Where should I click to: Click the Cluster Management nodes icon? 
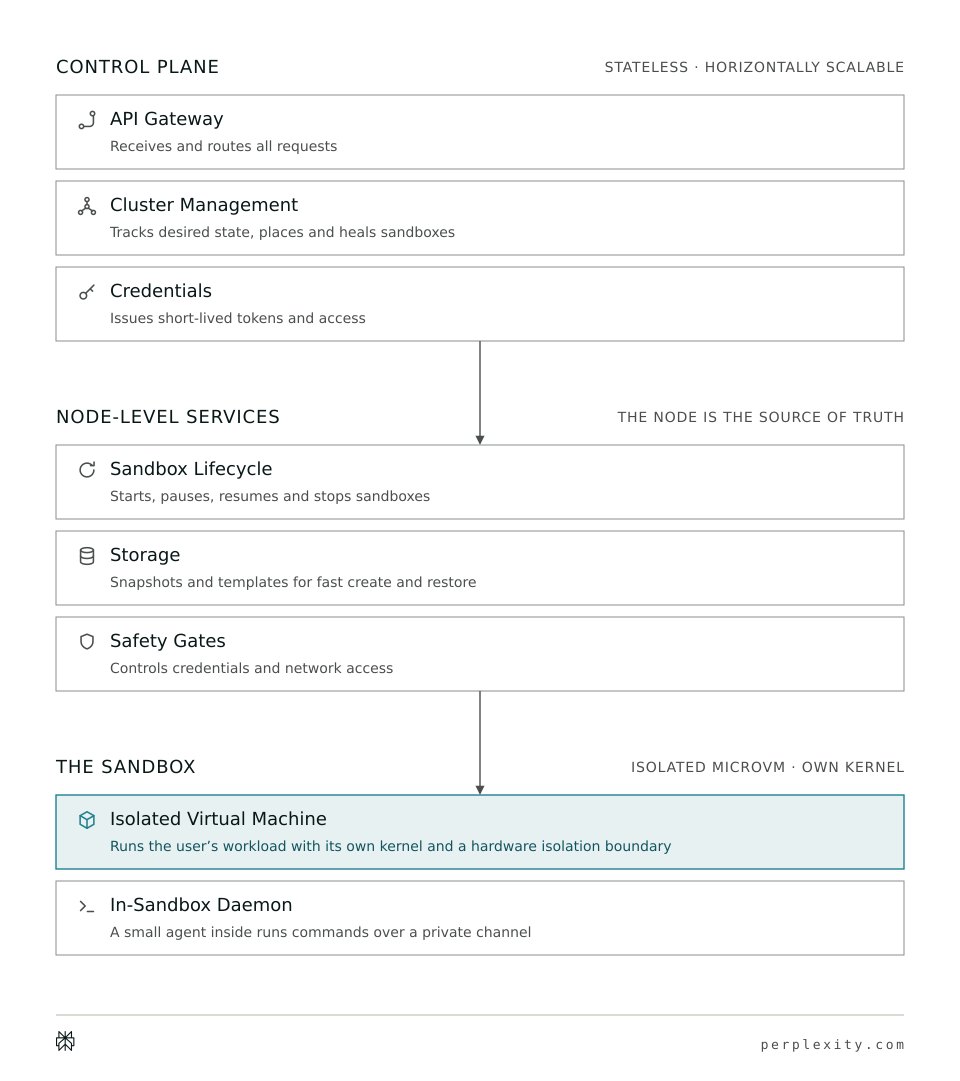click(x=87, y=206)
